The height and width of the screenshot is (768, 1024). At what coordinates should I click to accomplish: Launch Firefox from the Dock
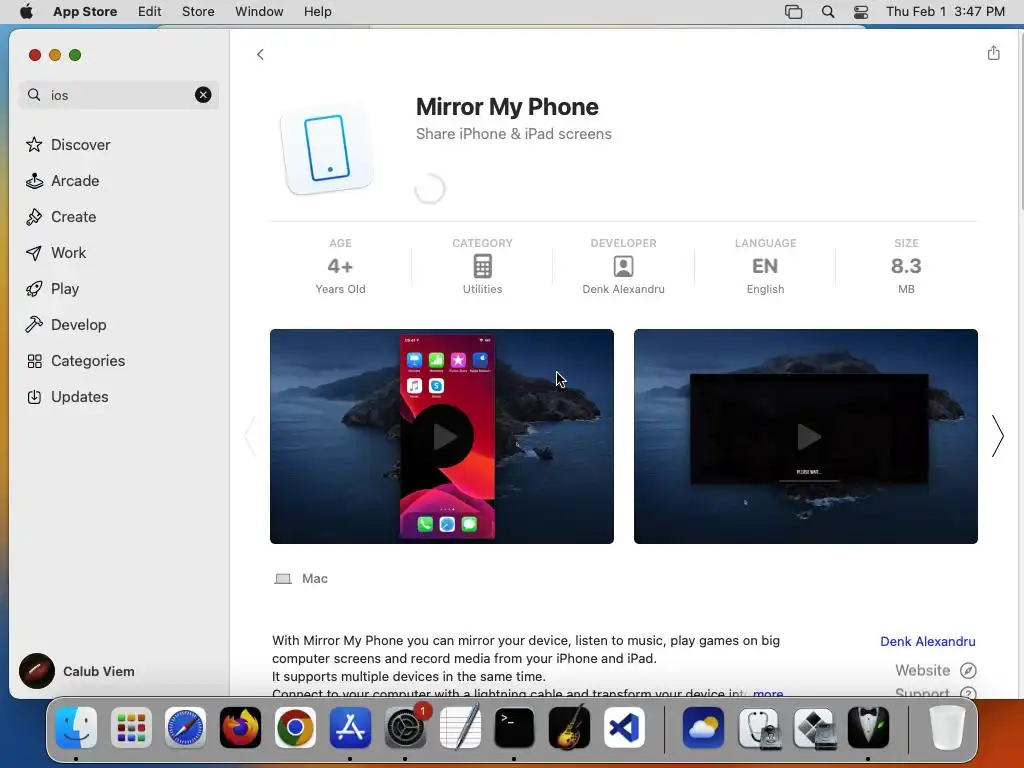coord(240,727)
